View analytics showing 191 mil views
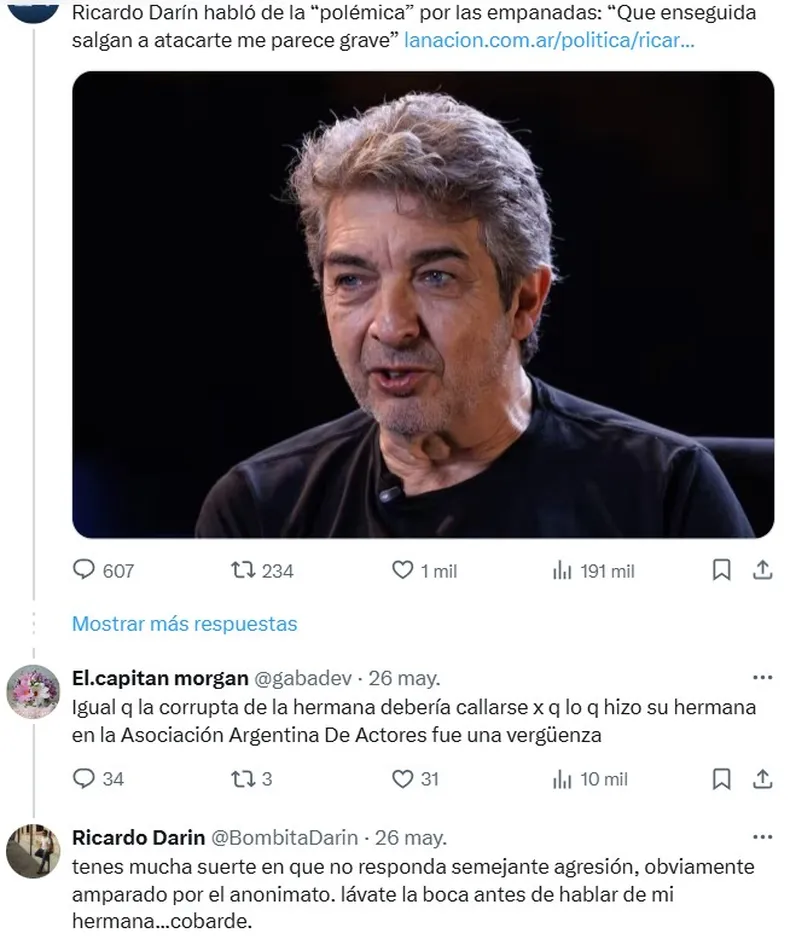The width and height of the screenshot is (790, 939). (562, 570)
